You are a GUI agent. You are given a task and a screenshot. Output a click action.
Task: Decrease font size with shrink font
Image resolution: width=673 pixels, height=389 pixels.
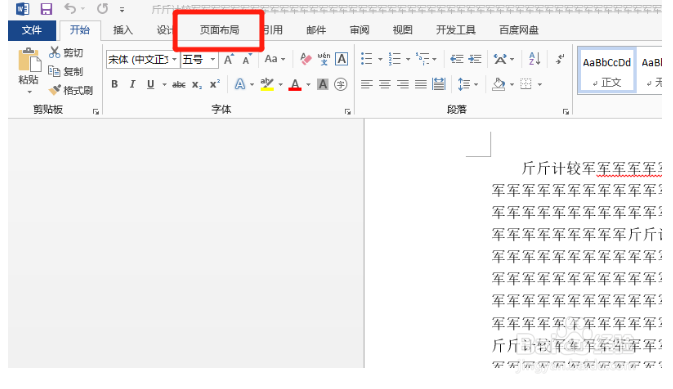pyautogui.click(x=246, y=59)
